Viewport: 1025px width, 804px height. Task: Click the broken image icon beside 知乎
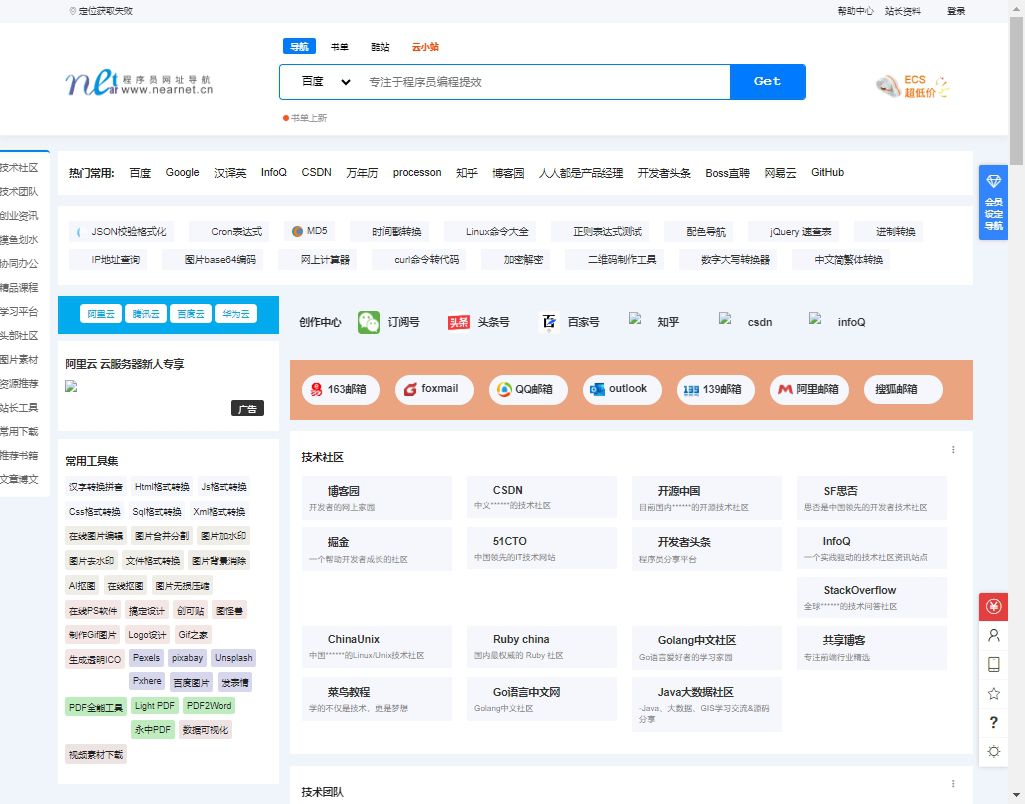(x=635, y=319)
